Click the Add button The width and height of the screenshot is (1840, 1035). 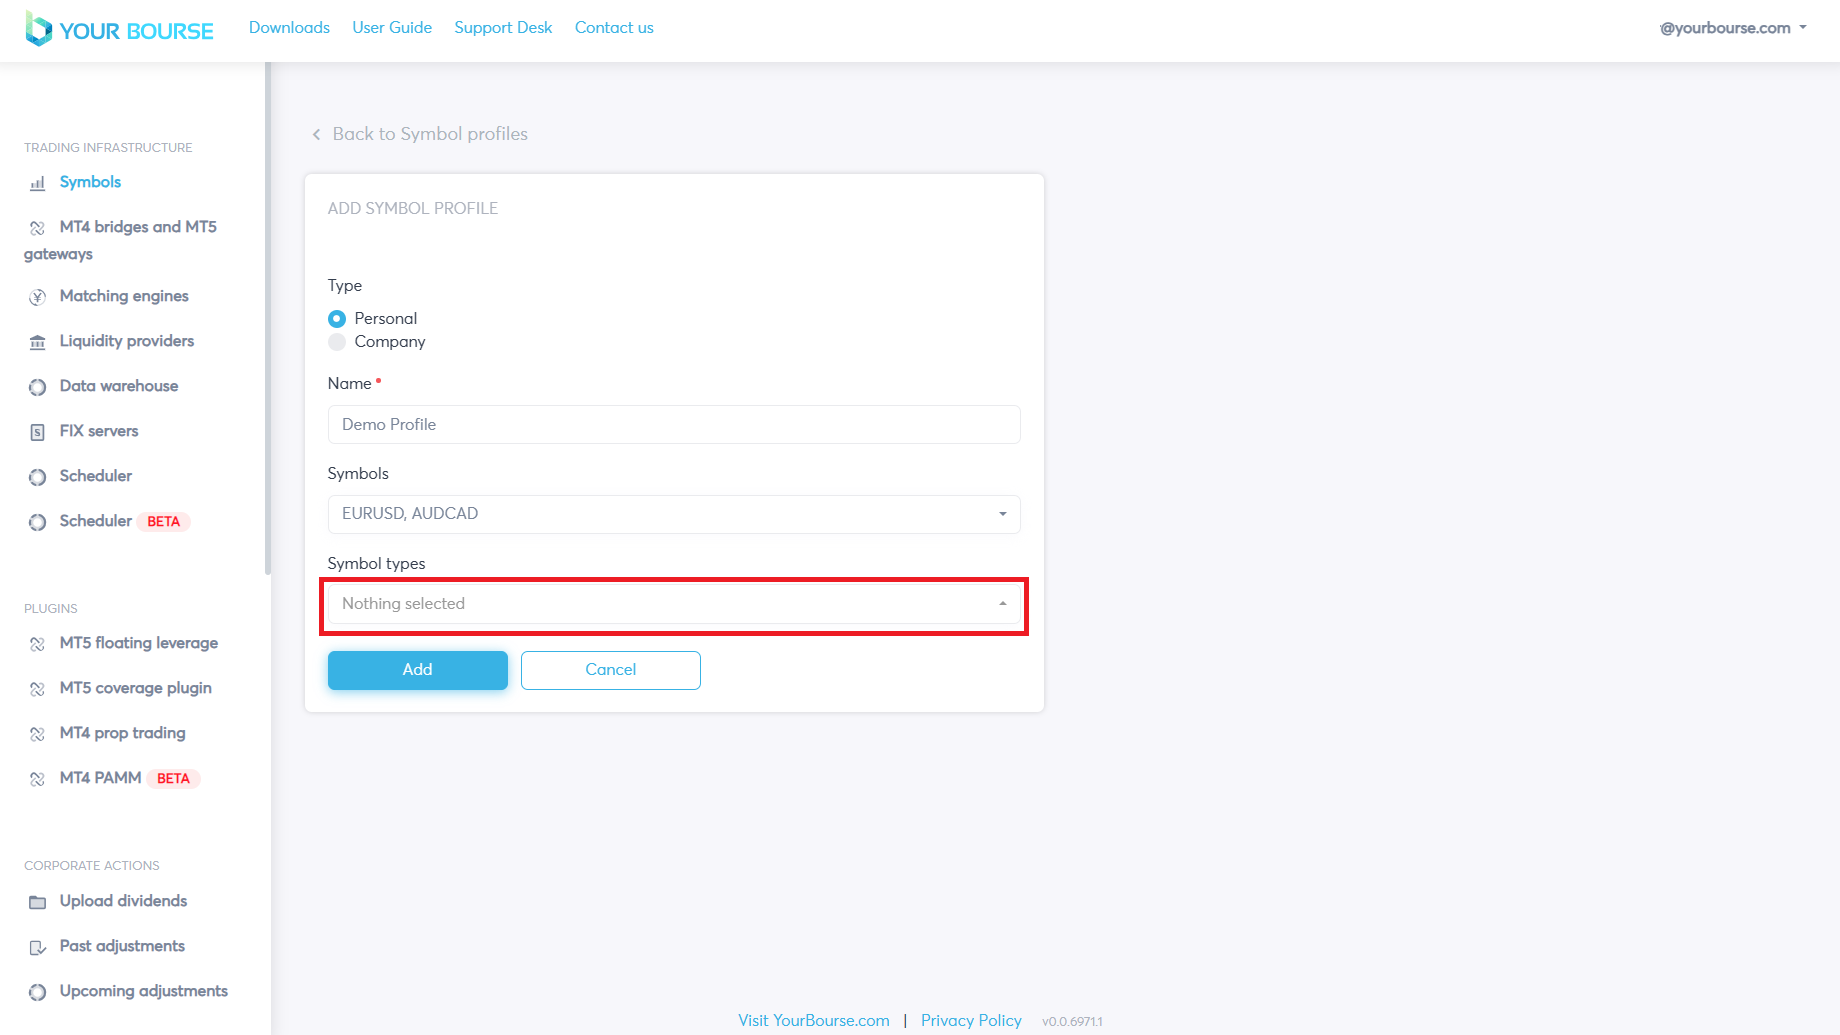[x=418, y=670]
